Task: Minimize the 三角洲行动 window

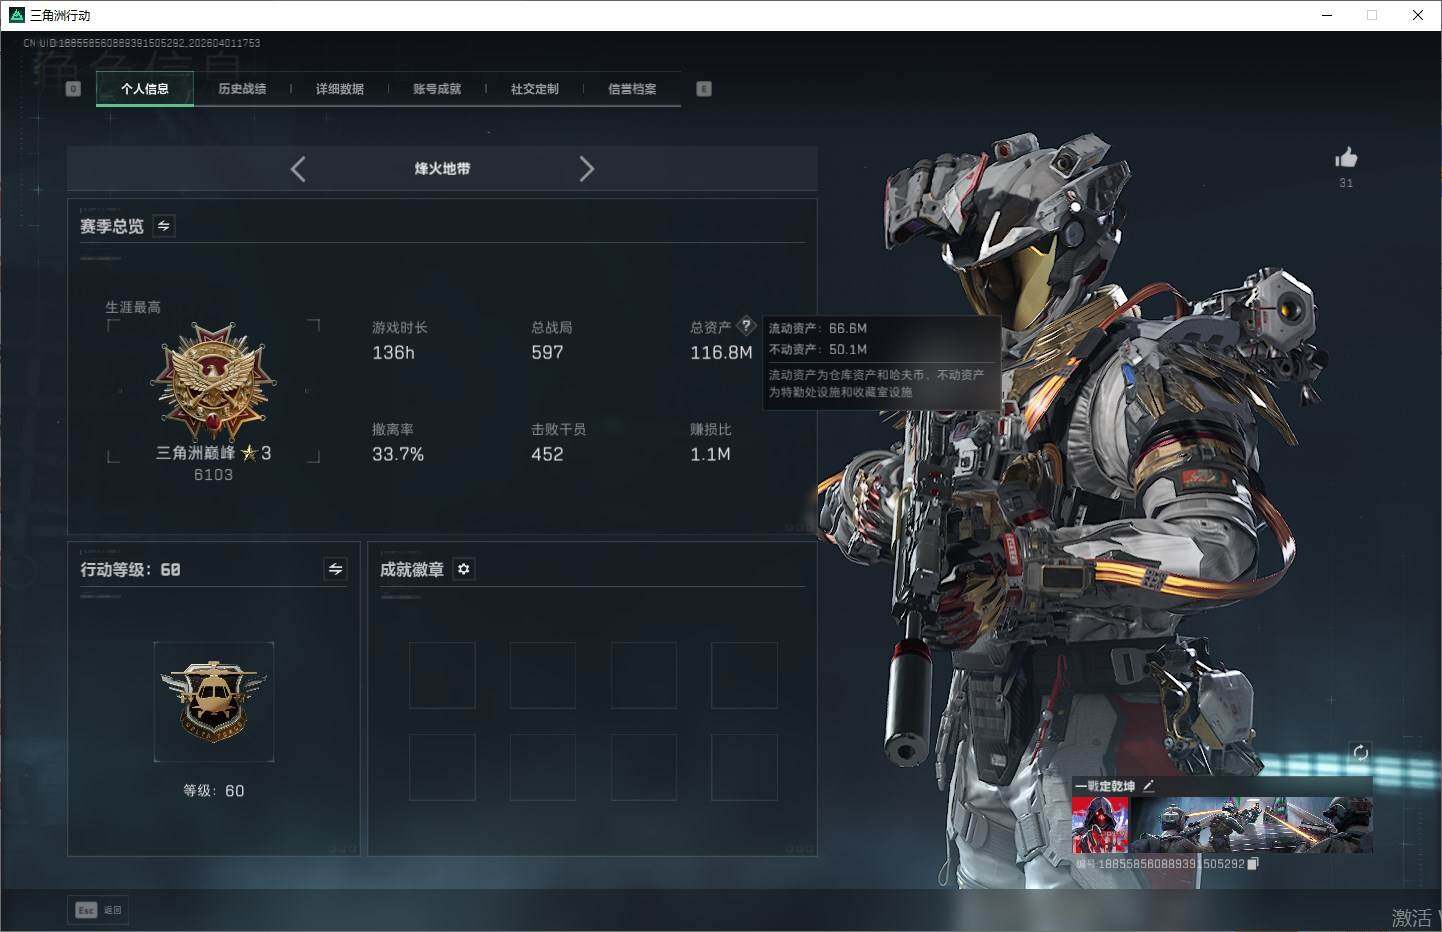Action: tap(1328, 15)
